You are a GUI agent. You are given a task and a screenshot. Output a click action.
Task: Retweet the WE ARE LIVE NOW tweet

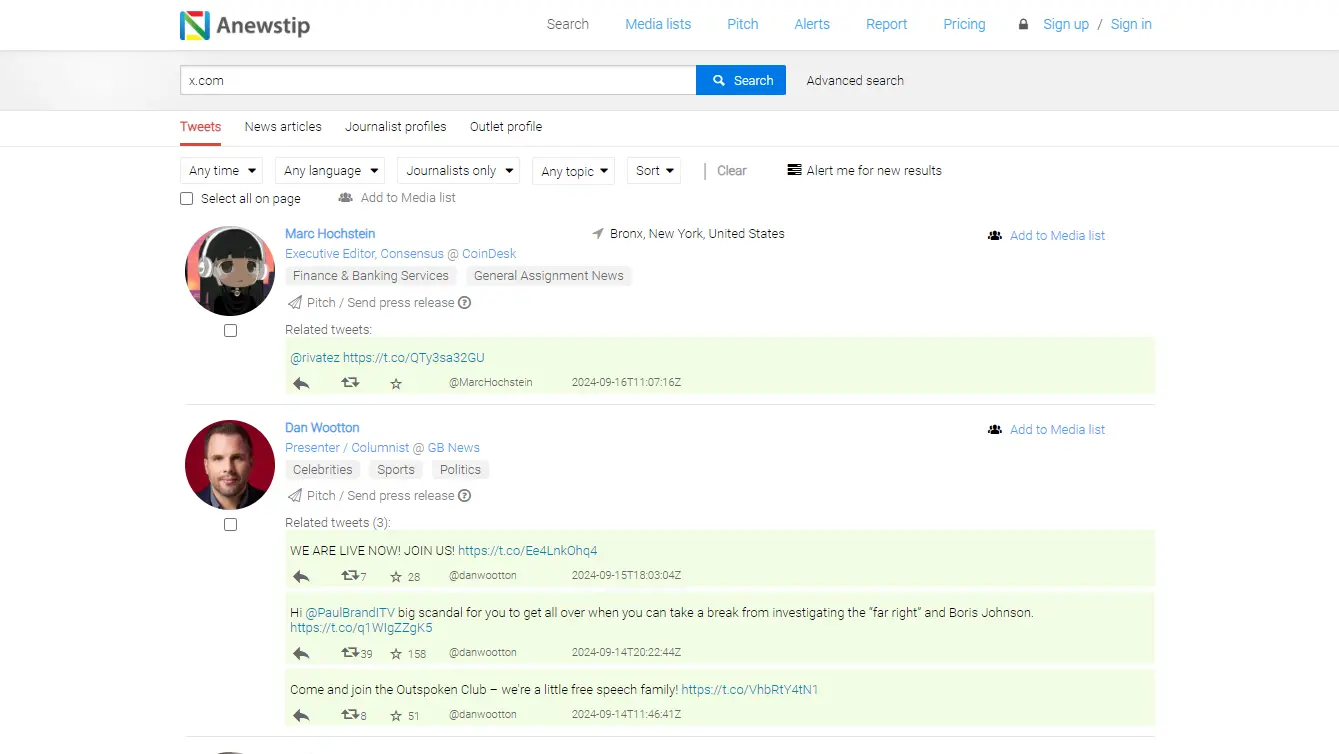click(350, 575)
